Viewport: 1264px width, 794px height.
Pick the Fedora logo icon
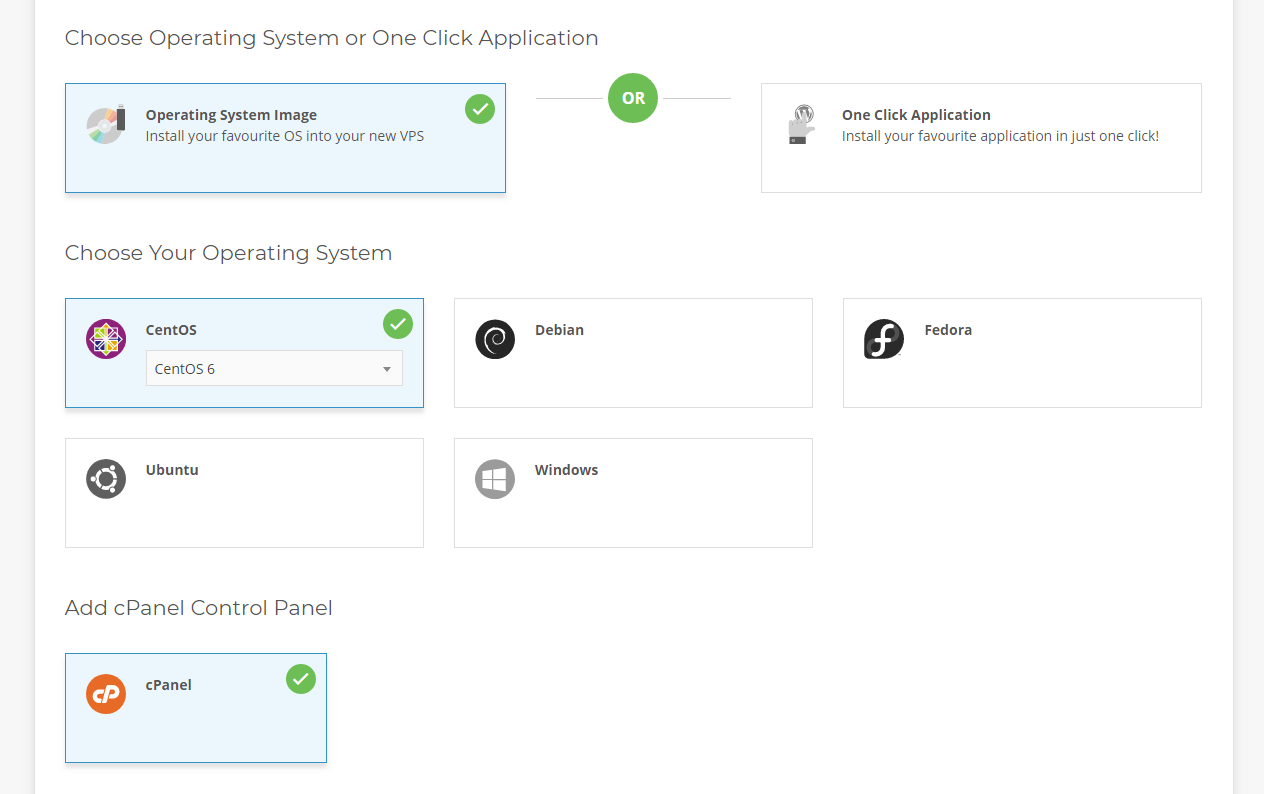coord(884,339)
